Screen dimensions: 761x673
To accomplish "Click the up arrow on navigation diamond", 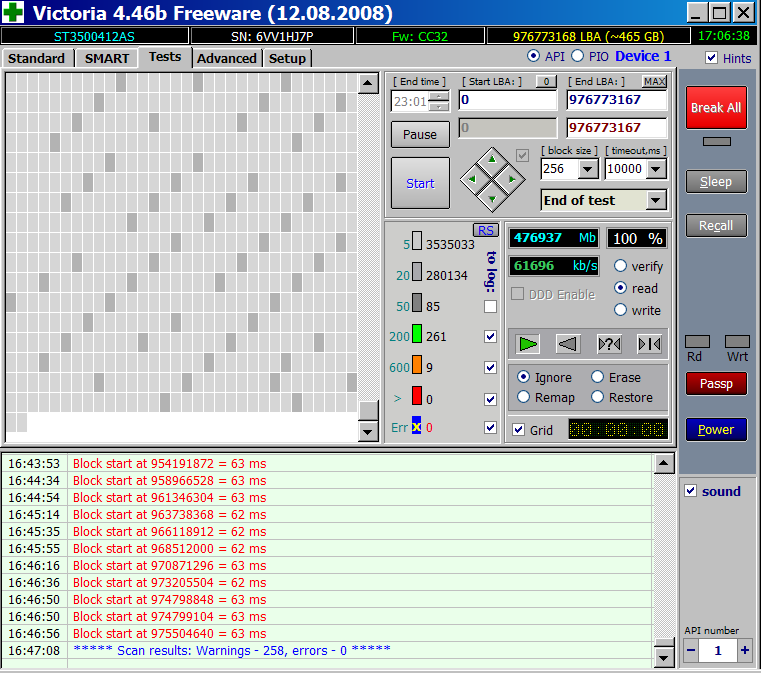I will [x=490, y=160].
